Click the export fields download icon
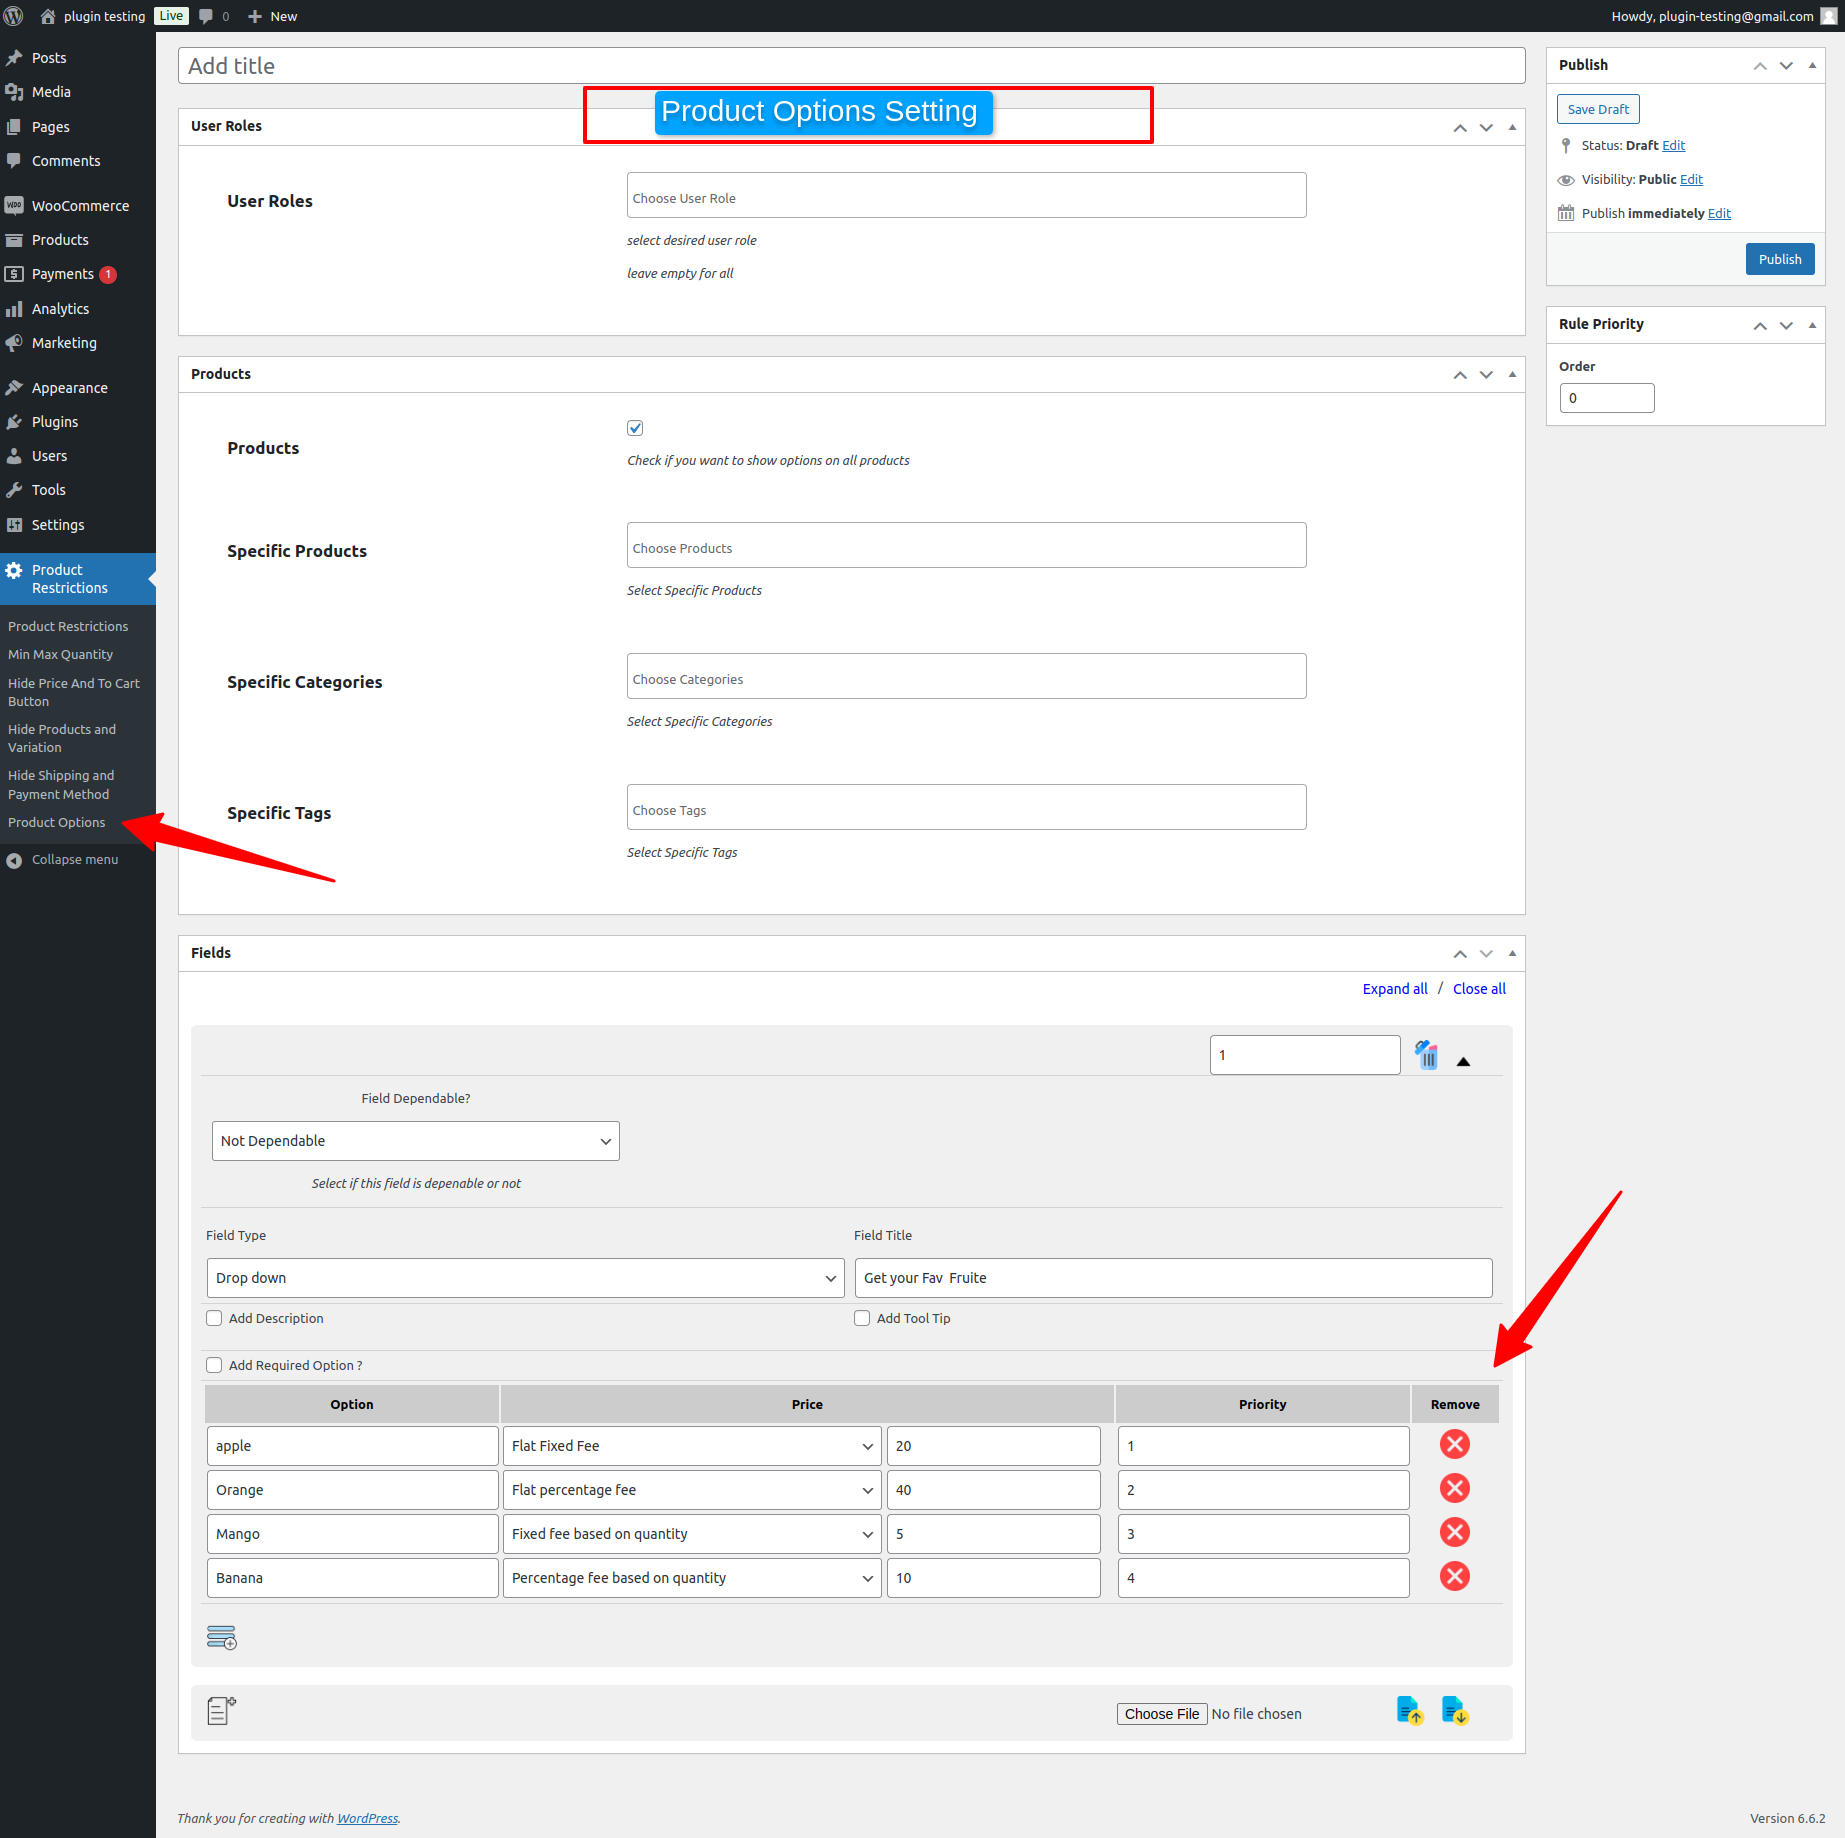The height and width of the screenshot is (1838, 1845). (x=1455, y=1711)
